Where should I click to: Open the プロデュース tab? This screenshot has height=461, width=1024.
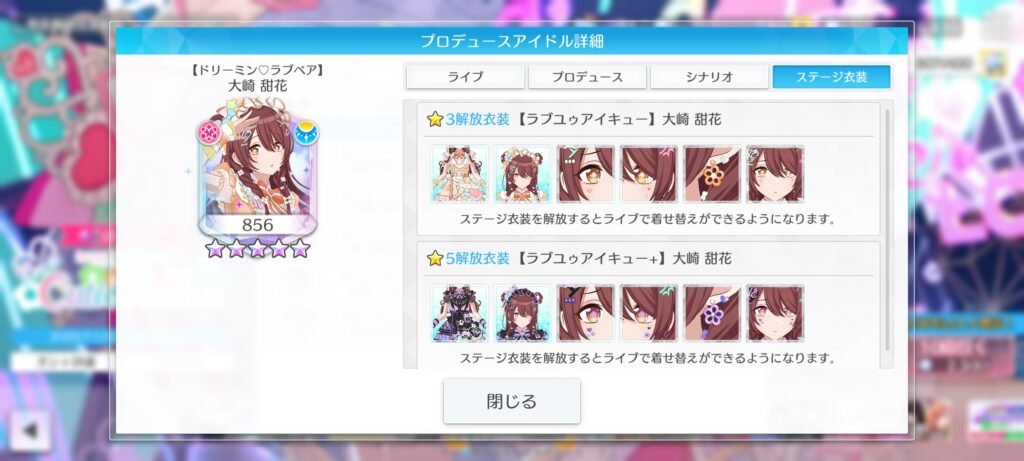(x=587, y=77)
